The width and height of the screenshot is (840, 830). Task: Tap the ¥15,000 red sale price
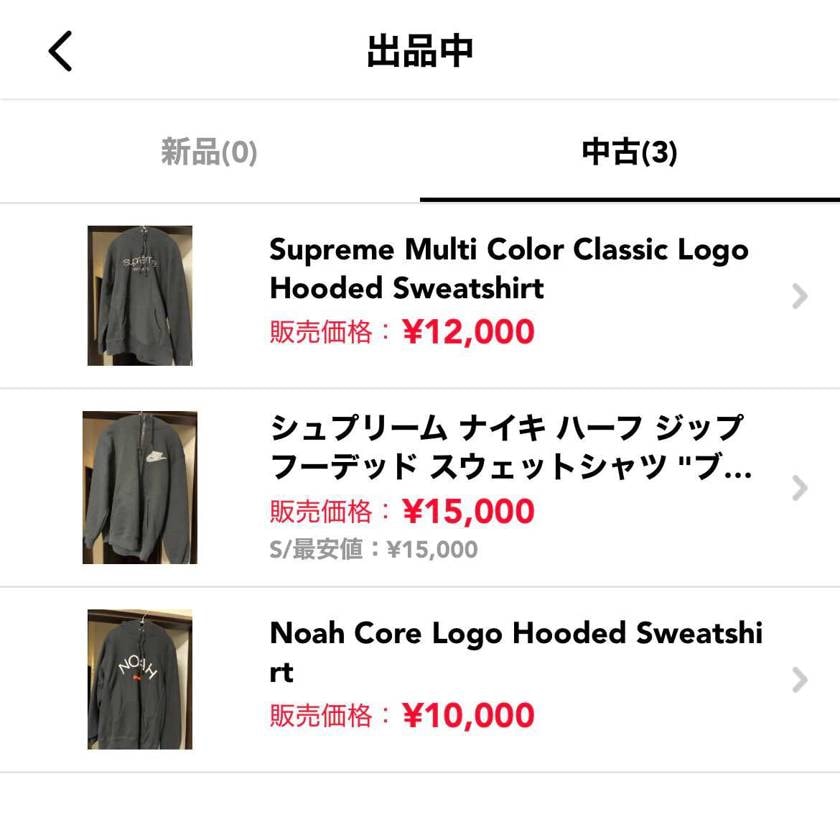469,511
